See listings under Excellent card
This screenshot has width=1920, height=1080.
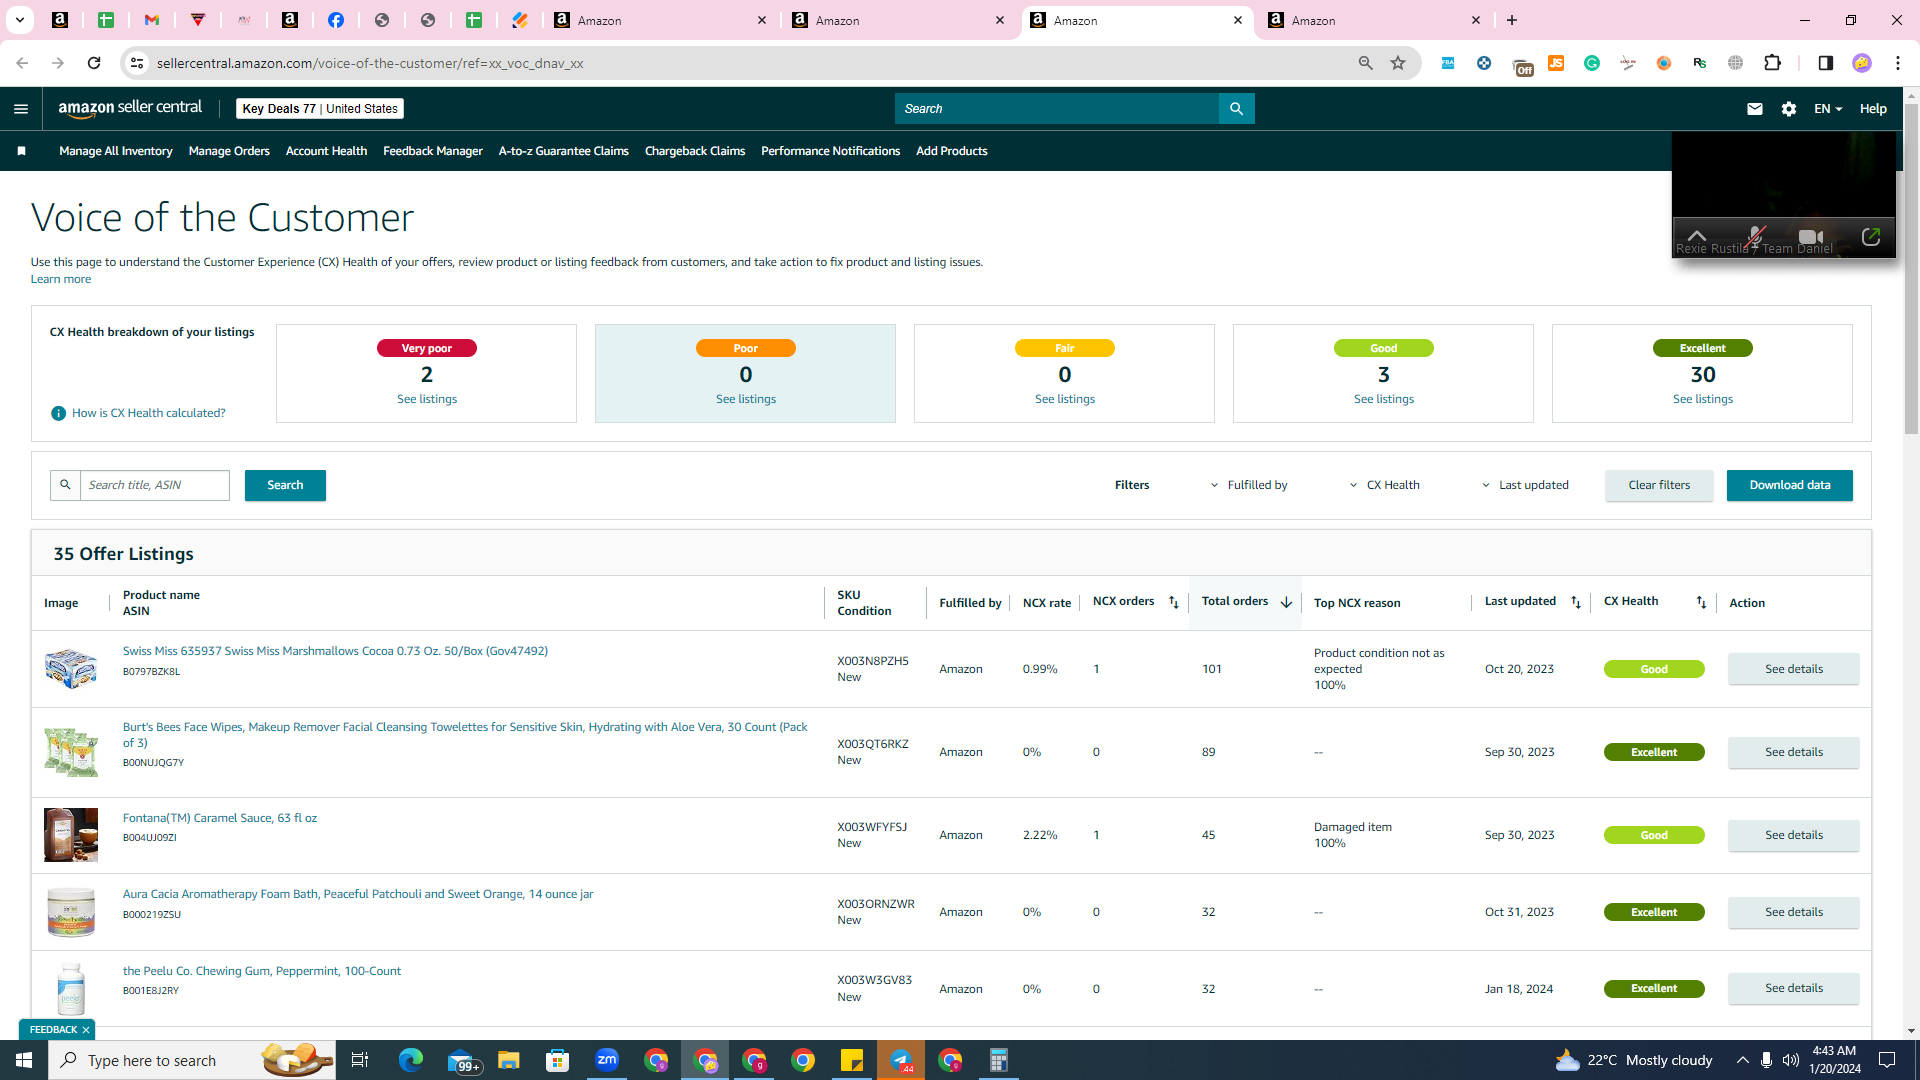(x=1703, y=399)
